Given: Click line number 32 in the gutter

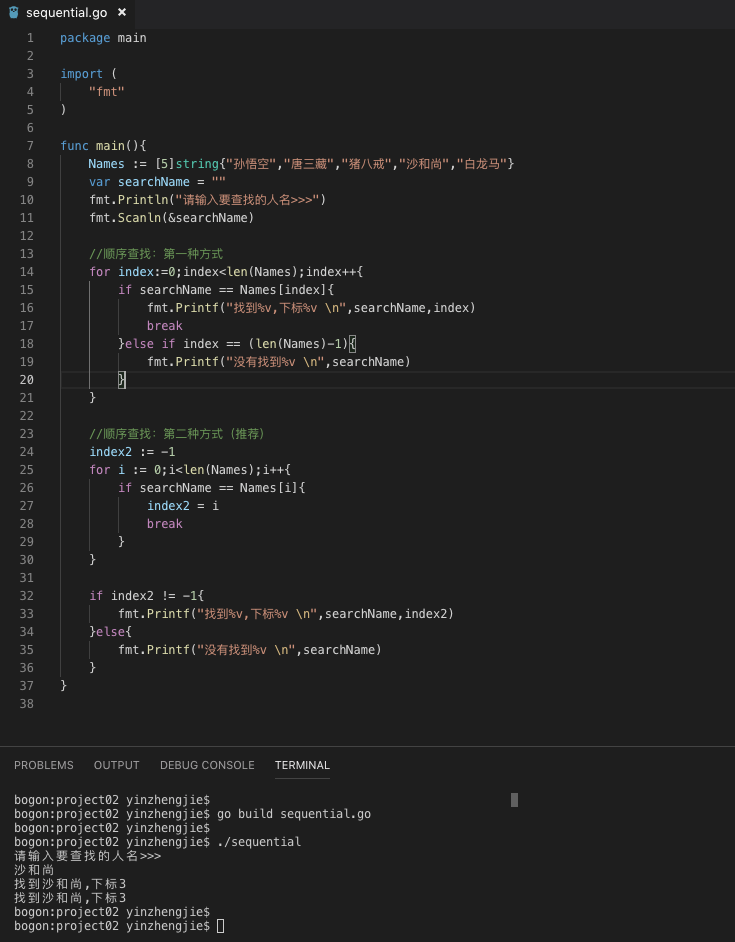Looking at the screenshot, I should pos(26,596).
